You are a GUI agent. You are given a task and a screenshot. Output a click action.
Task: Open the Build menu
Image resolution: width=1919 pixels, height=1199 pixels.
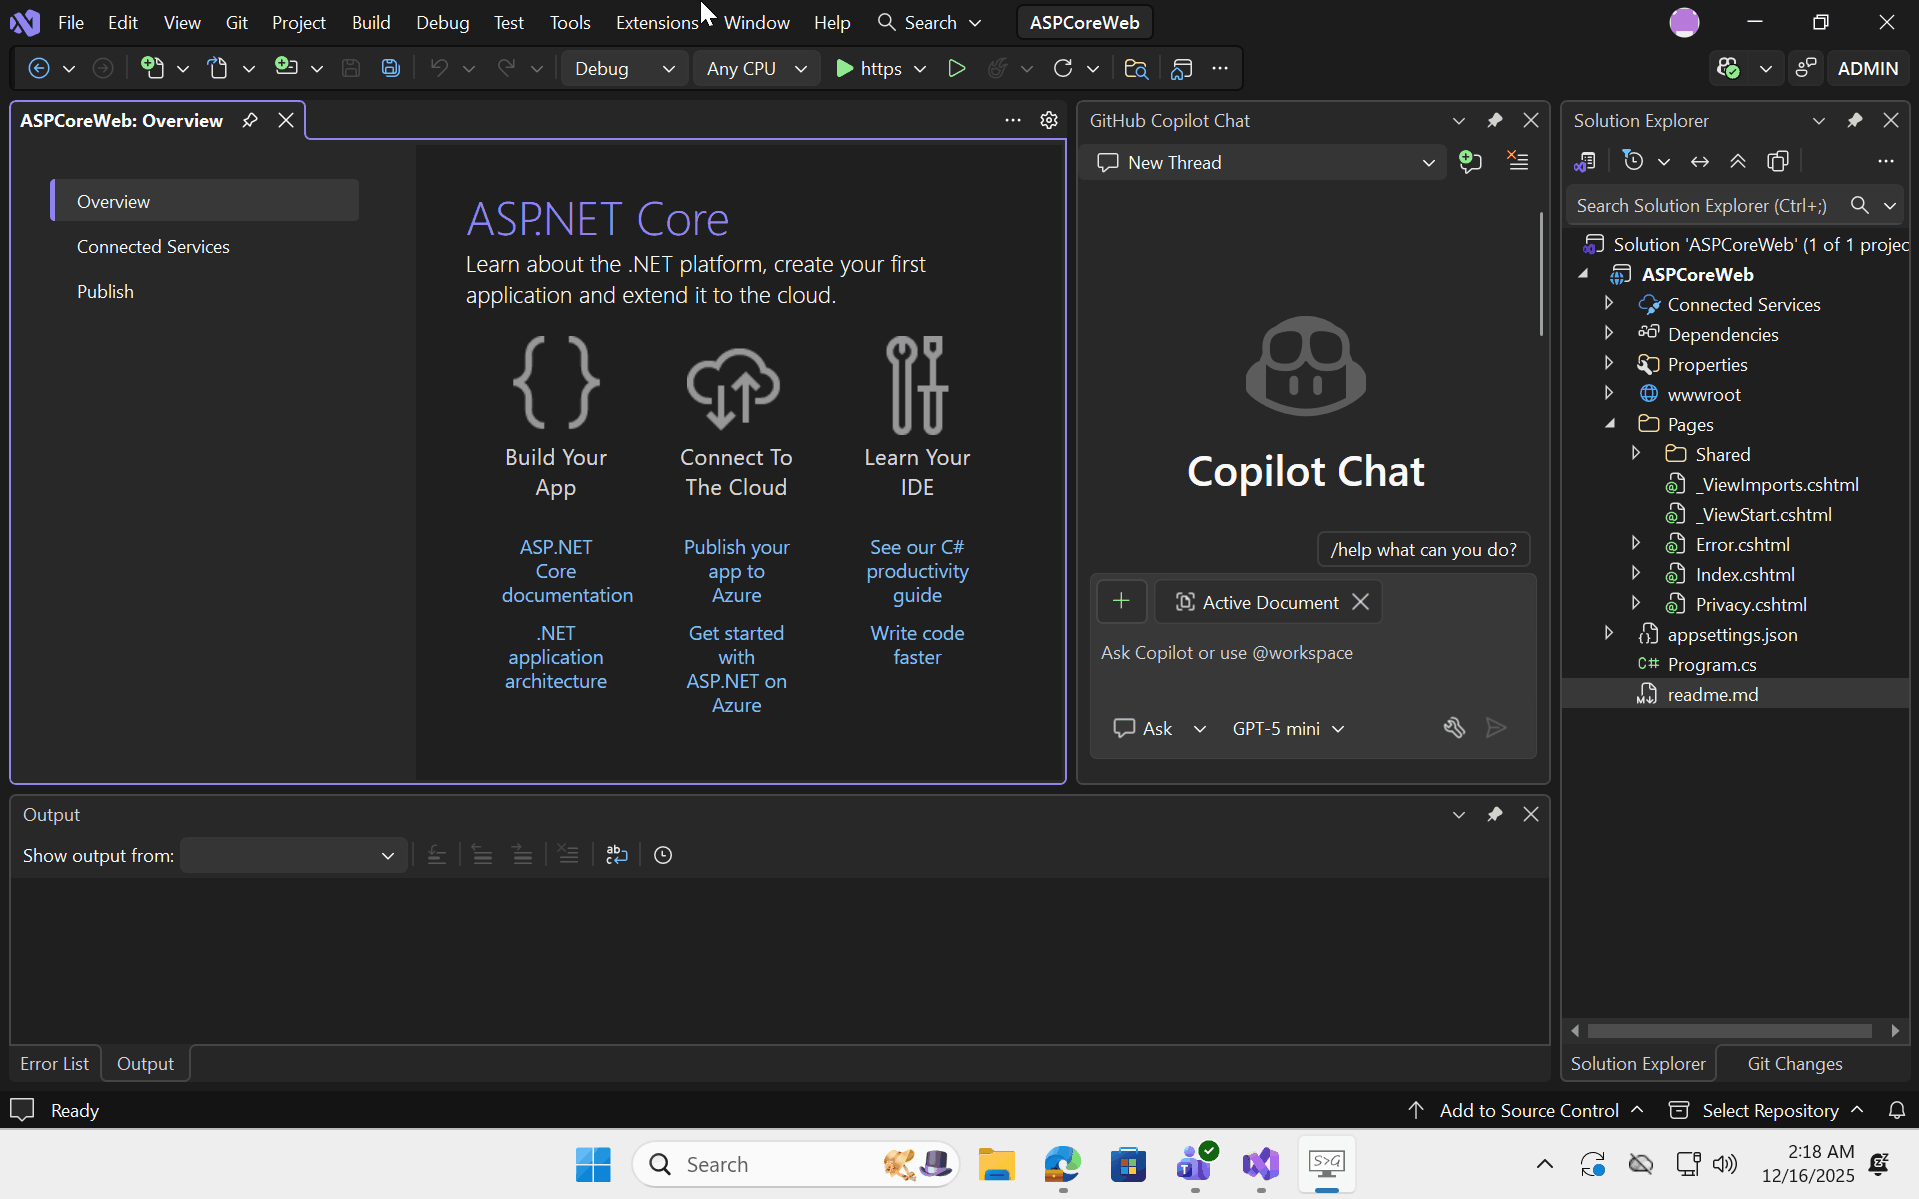(x=370, y=22)
